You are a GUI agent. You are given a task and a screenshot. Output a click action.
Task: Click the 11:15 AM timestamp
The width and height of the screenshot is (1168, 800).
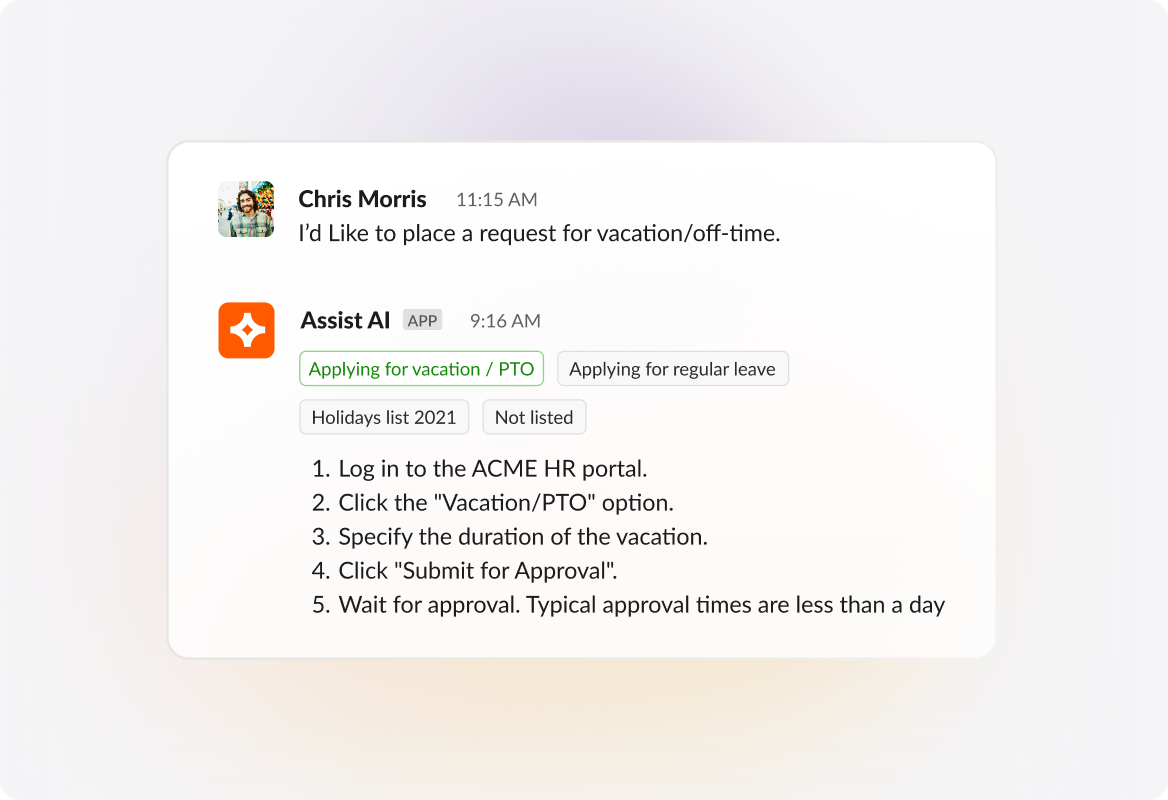(x=496, y=199)
